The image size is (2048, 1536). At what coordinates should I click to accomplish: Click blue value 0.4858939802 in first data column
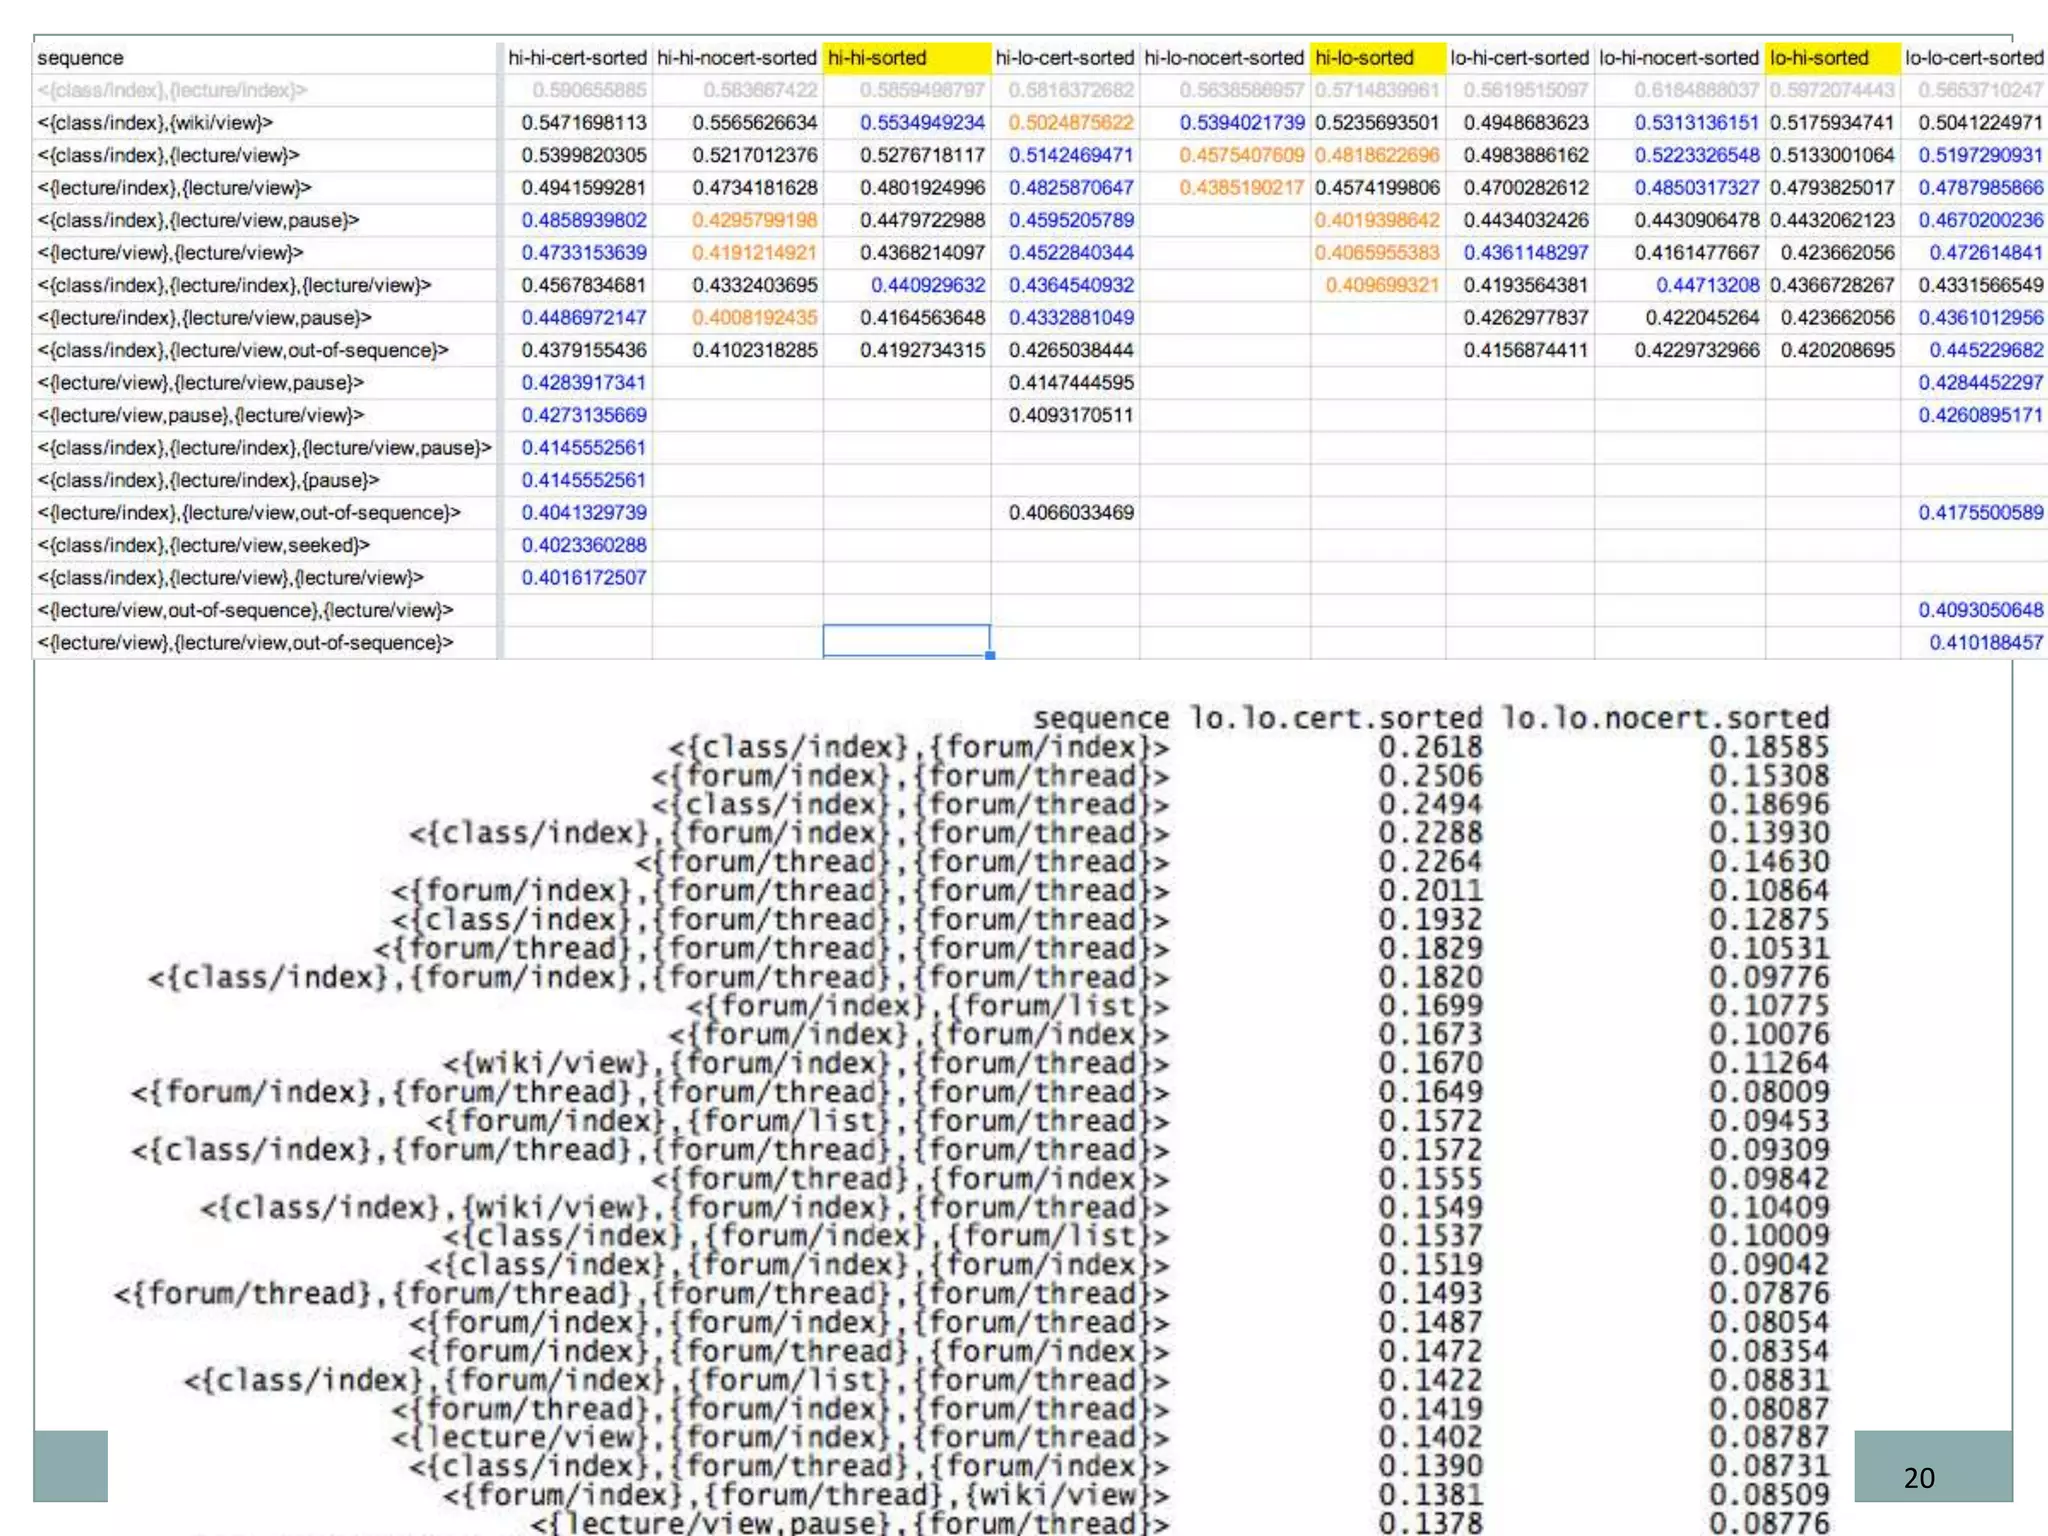(x=584, y=220)
